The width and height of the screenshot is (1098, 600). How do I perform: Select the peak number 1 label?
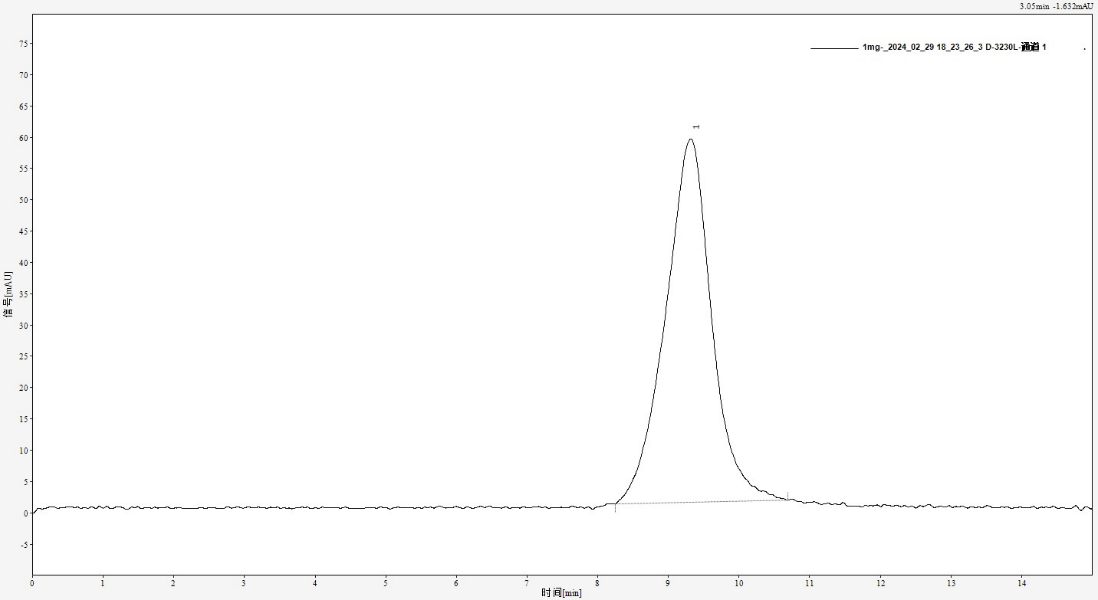pyautogui.click(x=696, y=127)
